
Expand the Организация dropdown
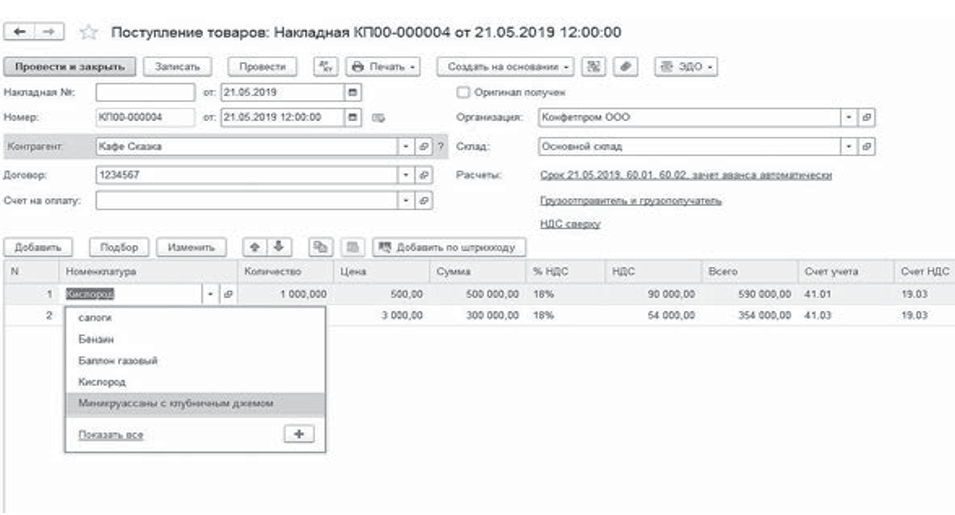848,117
